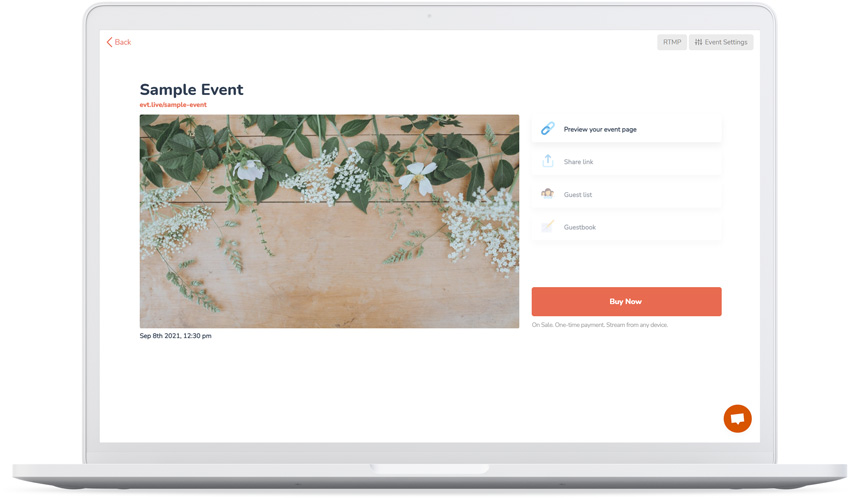The height and width of the screenshot is (498, 850).
Task: Click the Sep 8th 2021 event date
Action: [x=175, y=336]
